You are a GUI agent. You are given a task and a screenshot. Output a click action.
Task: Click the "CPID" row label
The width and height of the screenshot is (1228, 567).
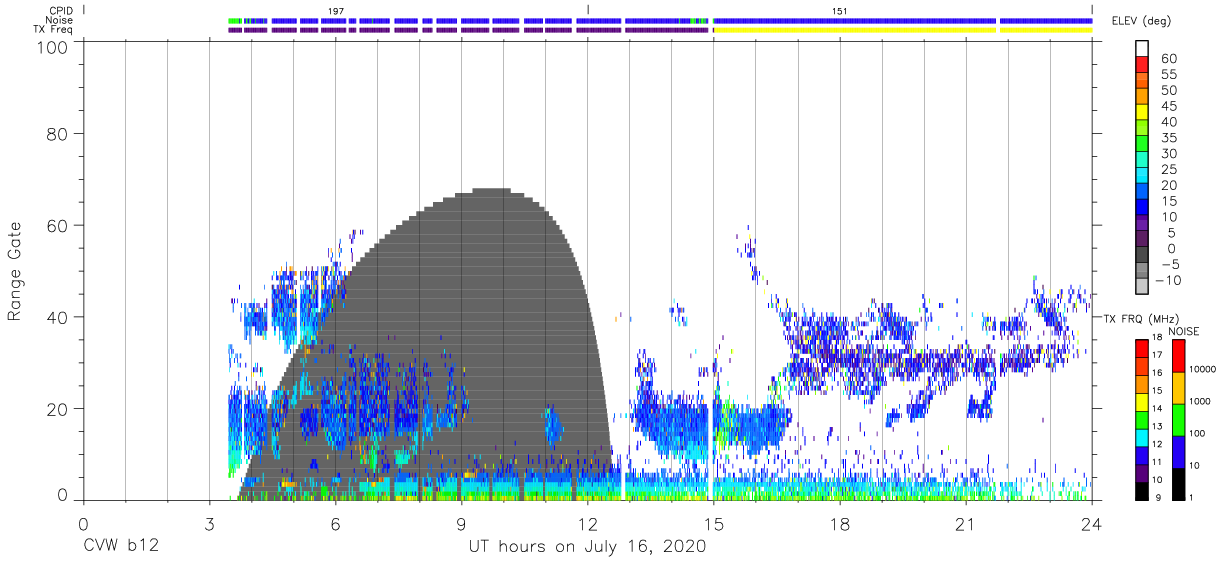(60, 10)
